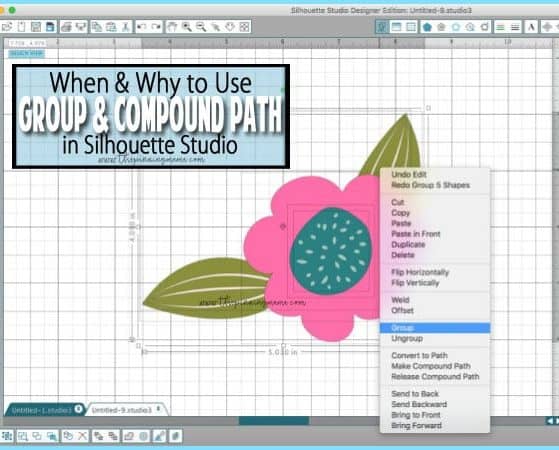The width and height of the screenshot is (559, 450).
Task: Click the macOS green maximize button
Action: click(12, 10)
